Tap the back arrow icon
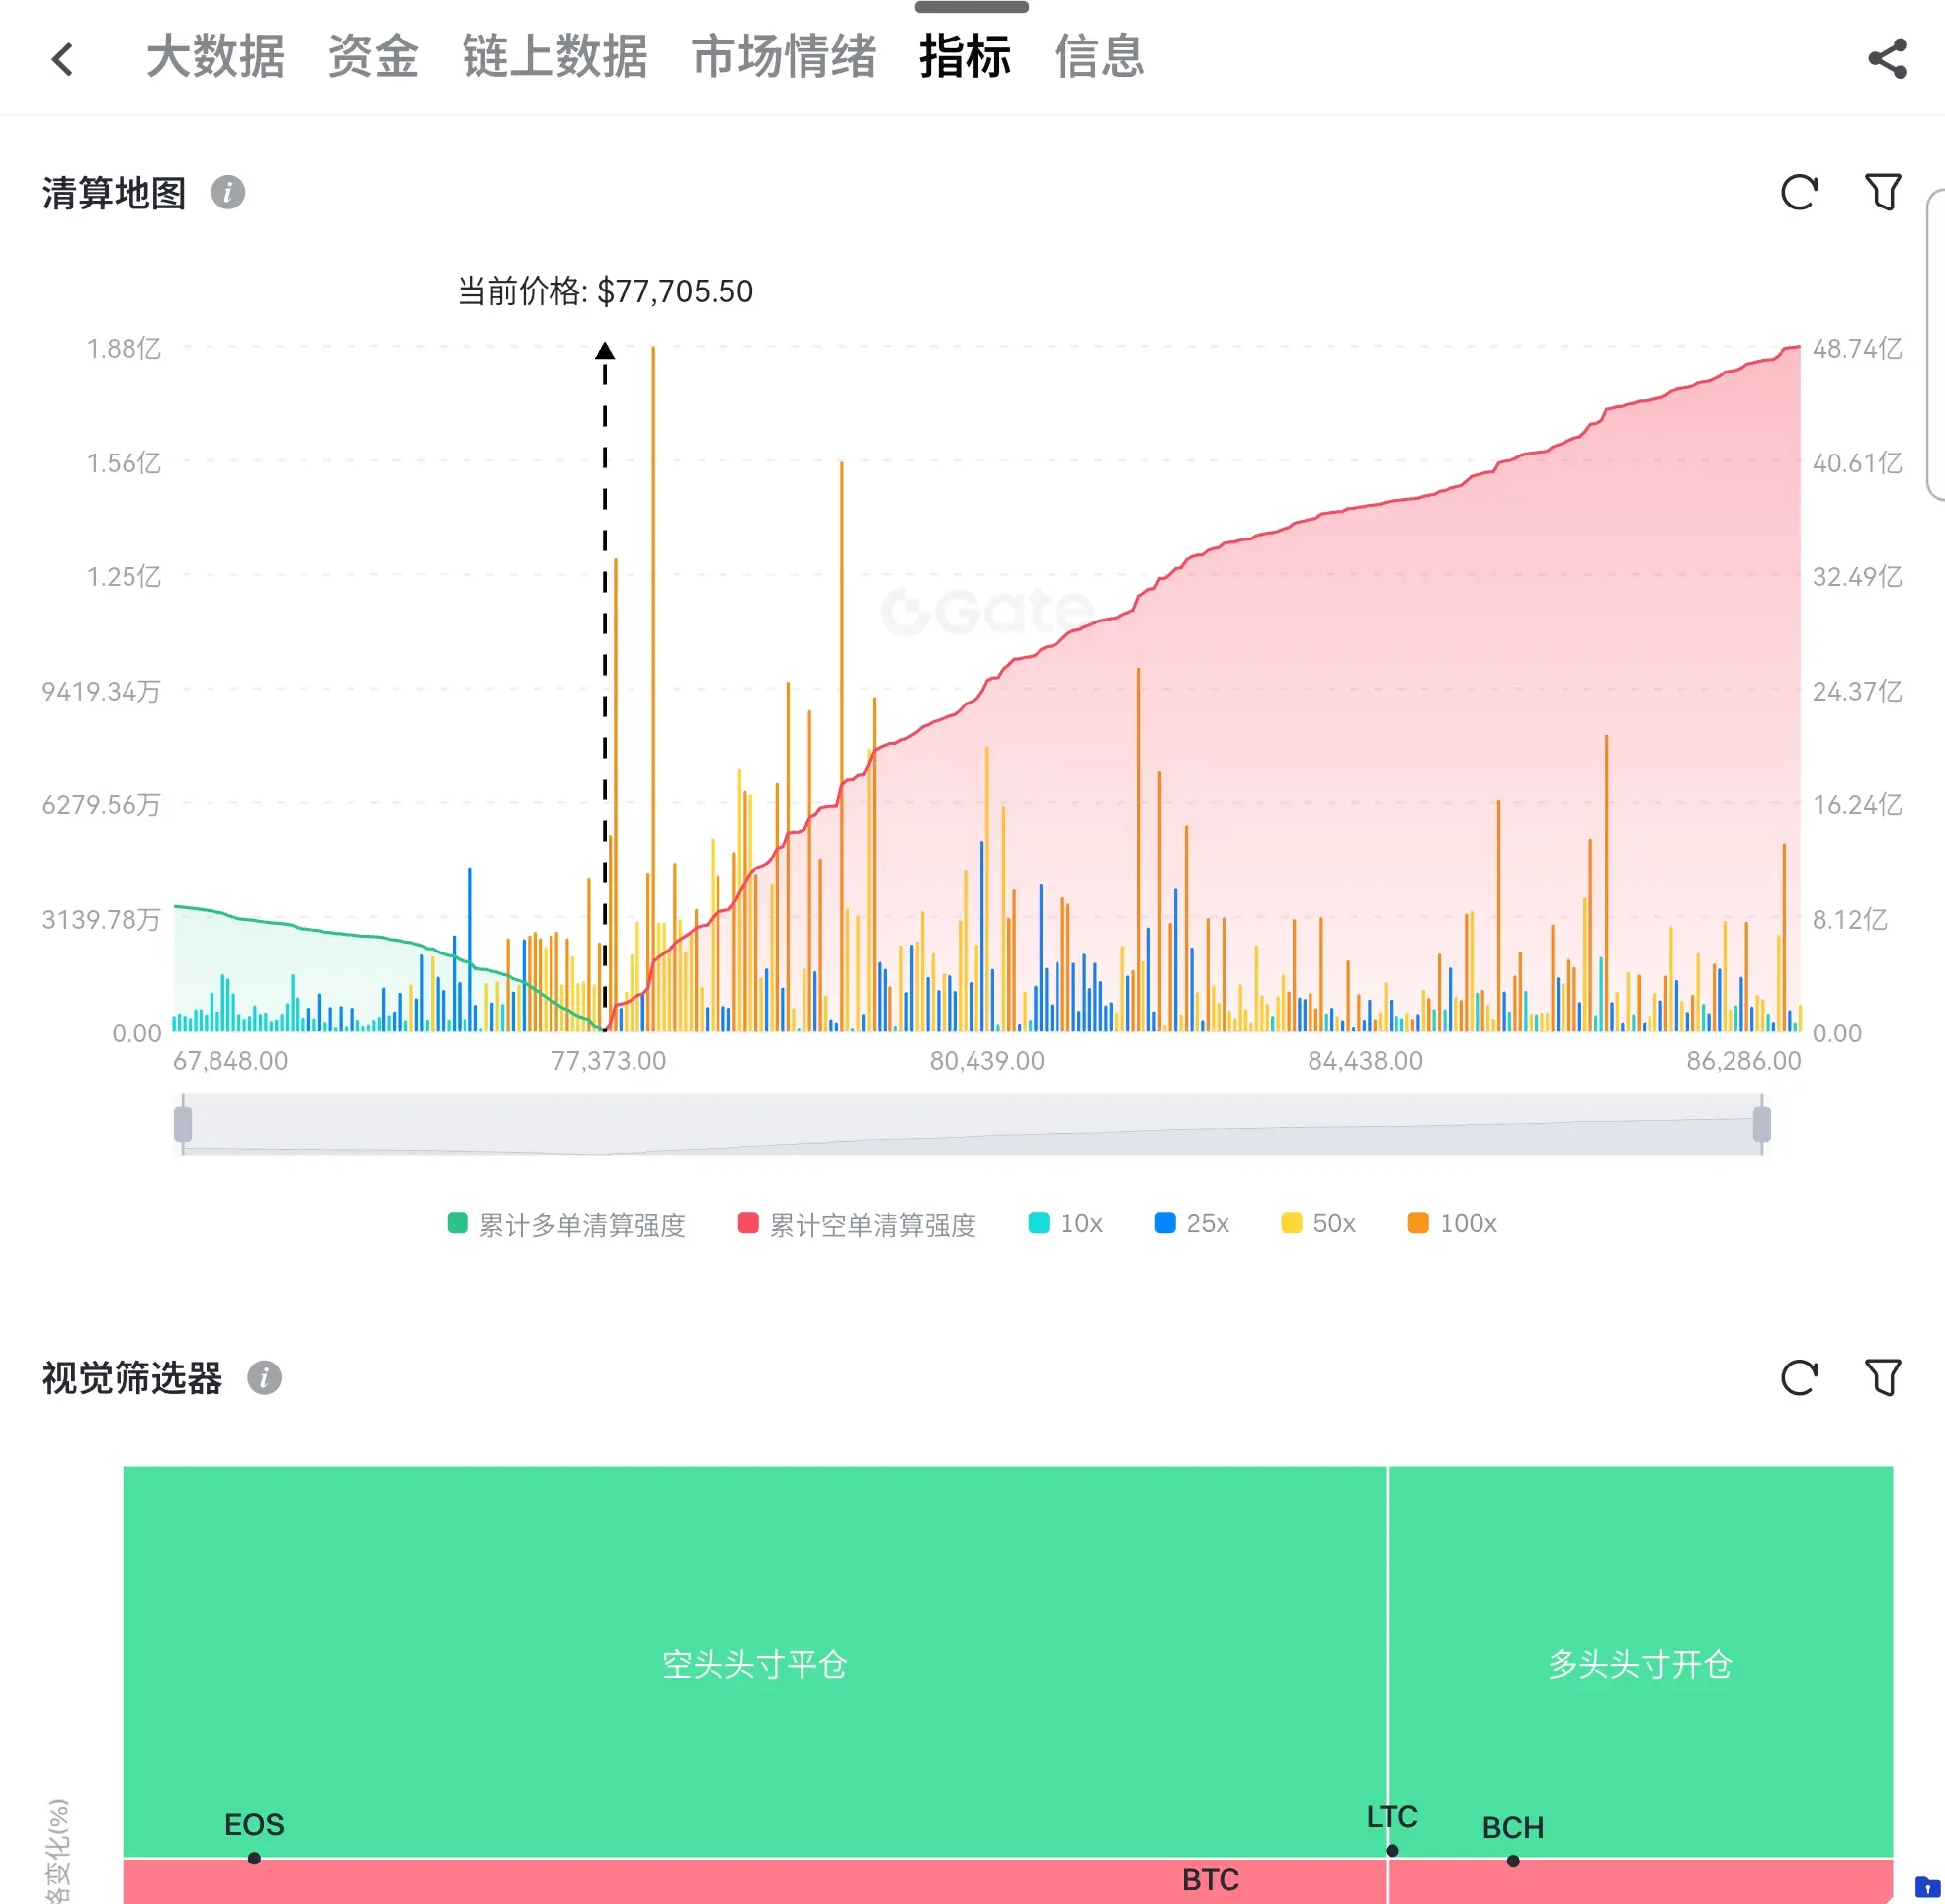1945x1904 pixels. point(62,59)
